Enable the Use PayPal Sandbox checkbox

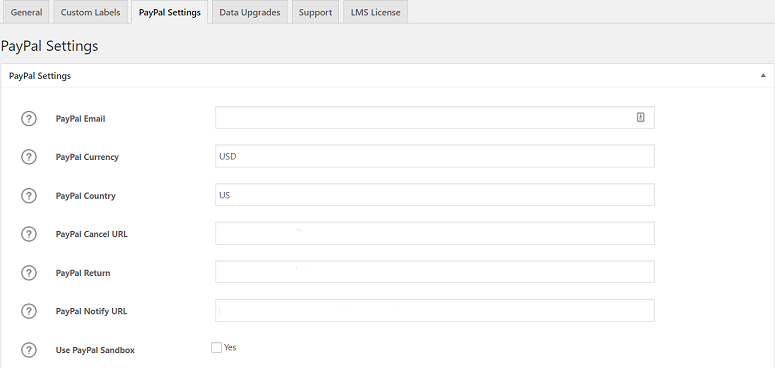(x=216, y=348)
